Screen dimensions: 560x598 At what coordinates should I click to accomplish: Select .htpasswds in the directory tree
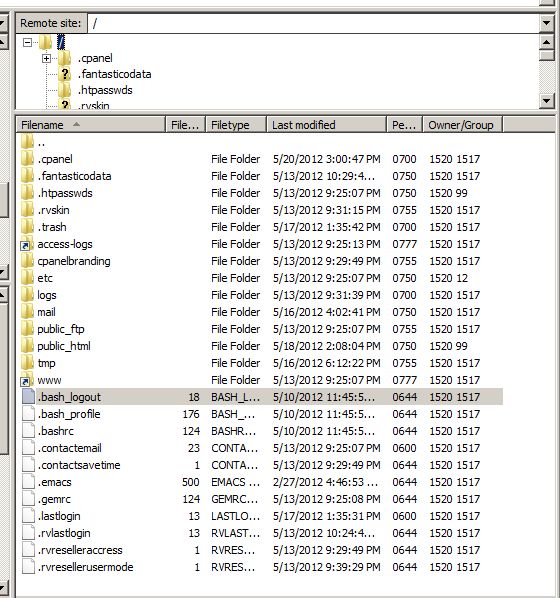(x=105, y=90)
